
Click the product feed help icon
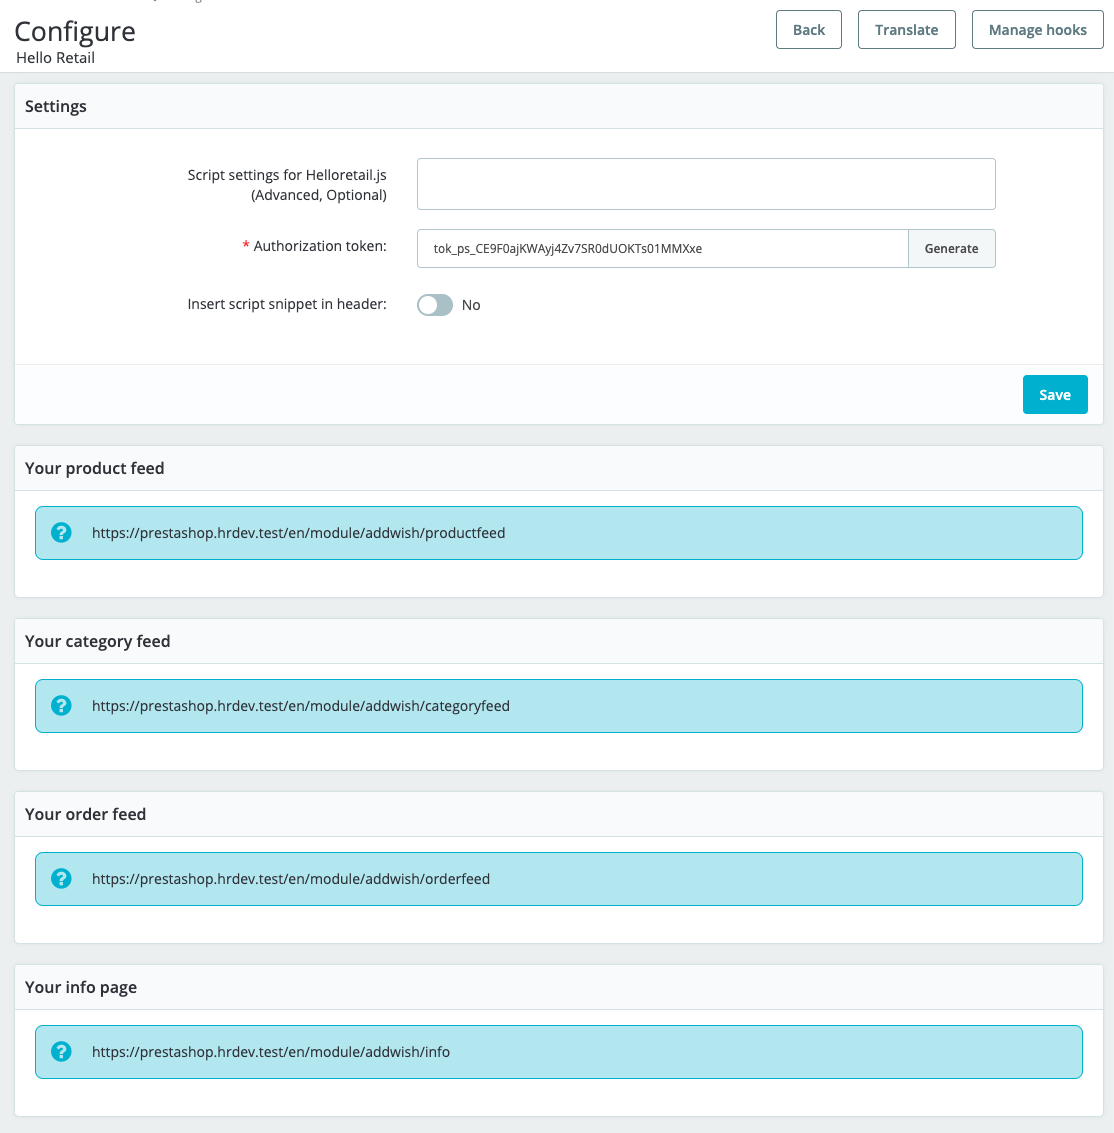tap(61, 533)
